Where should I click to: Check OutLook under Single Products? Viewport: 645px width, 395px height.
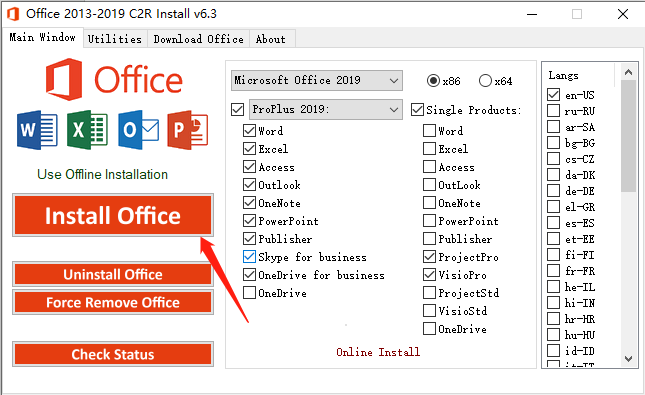point(429,185)
